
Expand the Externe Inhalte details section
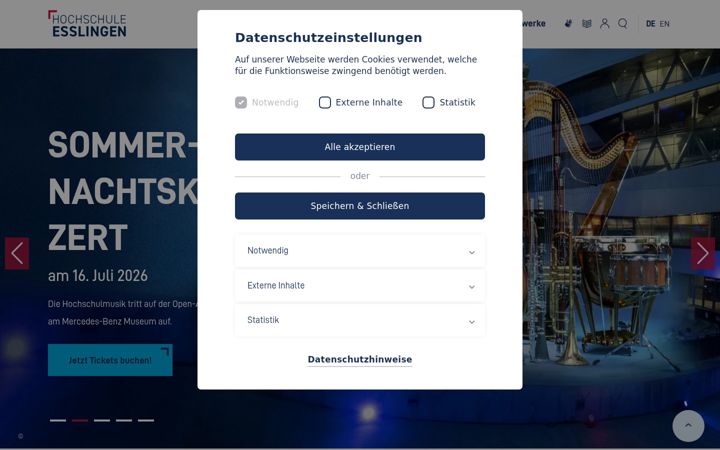(x=360, y=286)
